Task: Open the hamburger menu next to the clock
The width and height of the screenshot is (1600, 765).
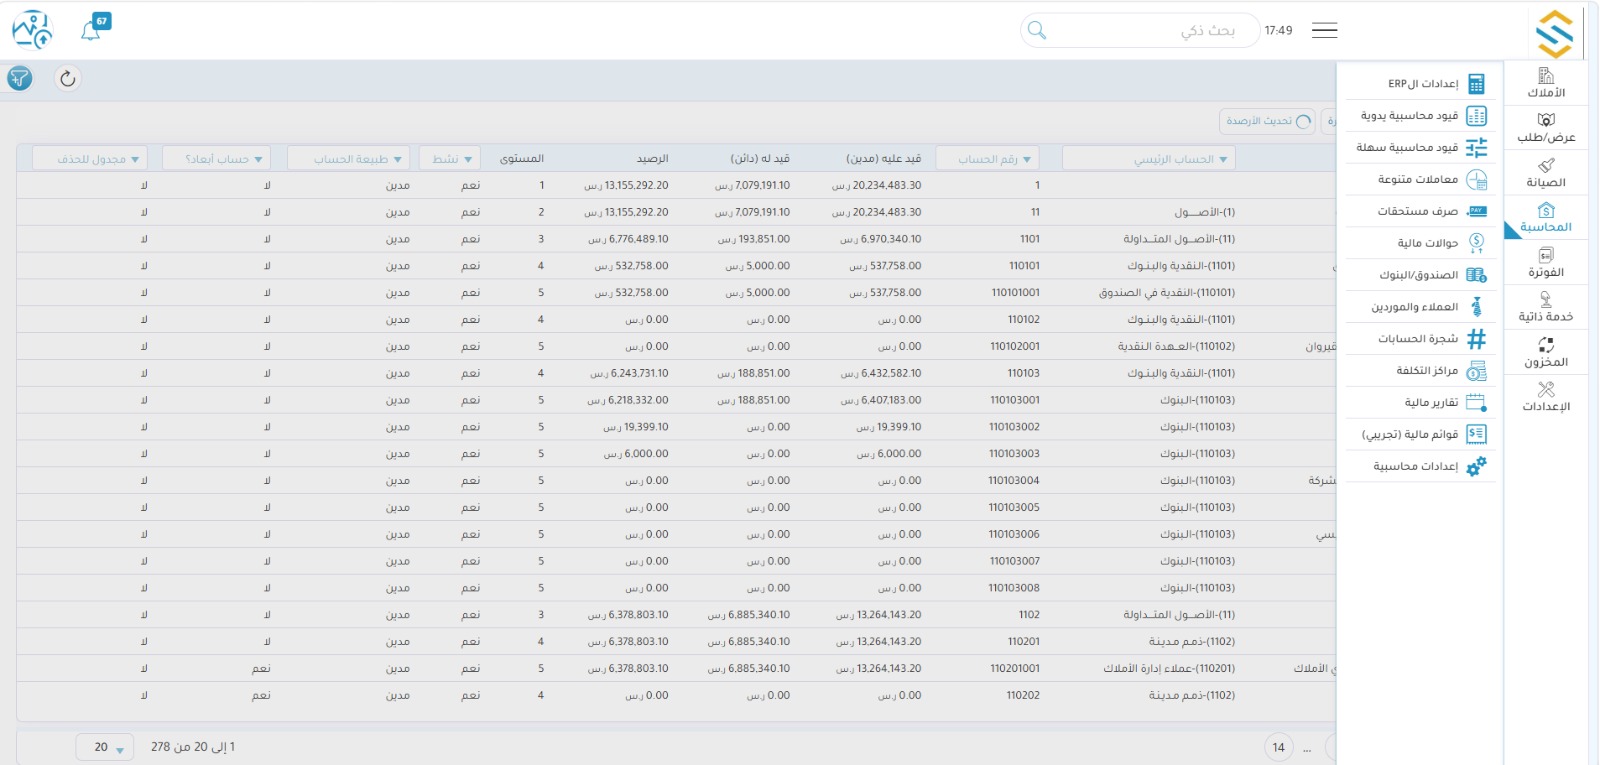Action: (1325, 30)
